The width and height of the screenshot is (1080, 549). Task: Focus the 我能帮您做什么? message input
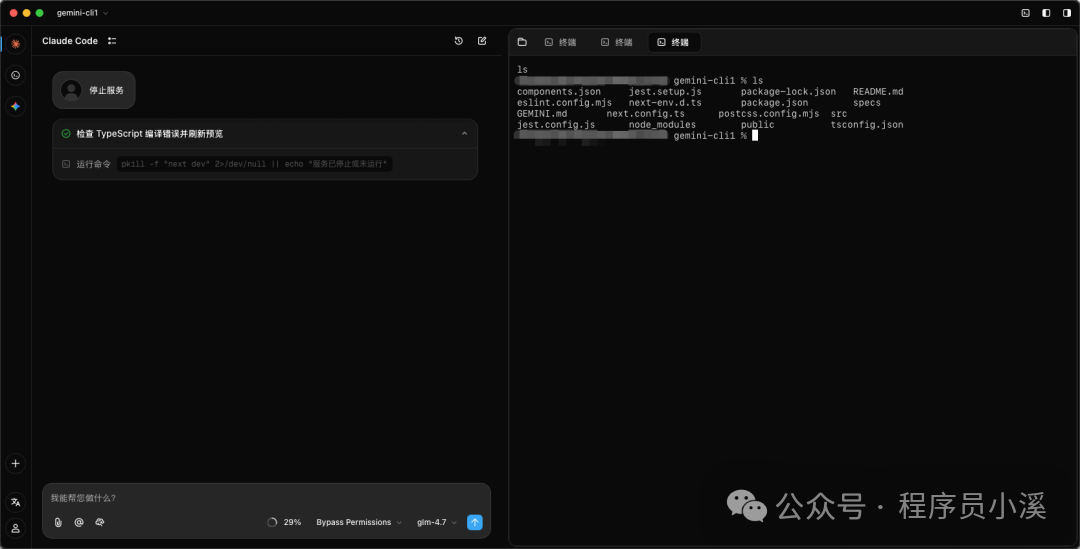tap(267, 498)
